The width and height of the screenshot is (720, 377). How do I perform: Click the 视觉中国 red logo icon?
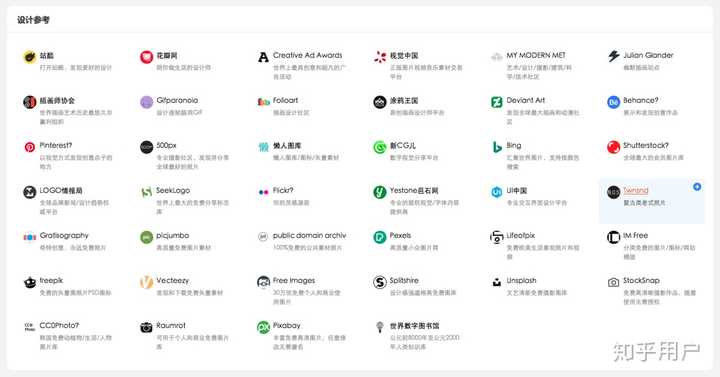[x=380, y=57]
